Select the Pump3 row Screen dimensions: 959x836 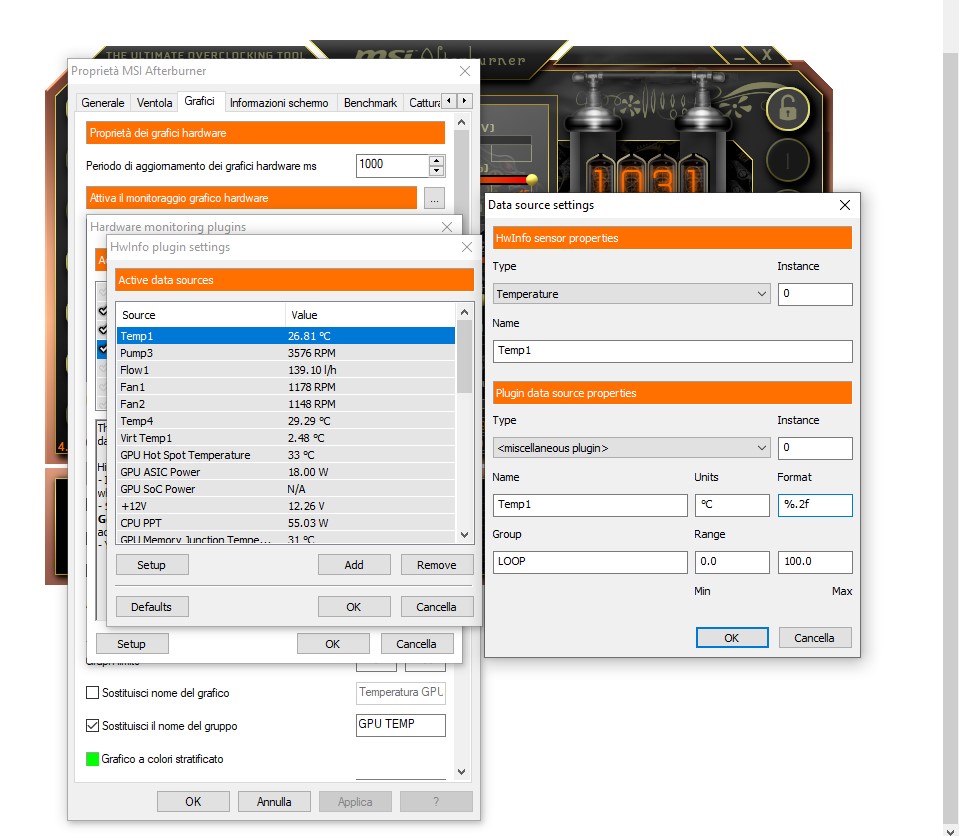click(x=286, y=353)
